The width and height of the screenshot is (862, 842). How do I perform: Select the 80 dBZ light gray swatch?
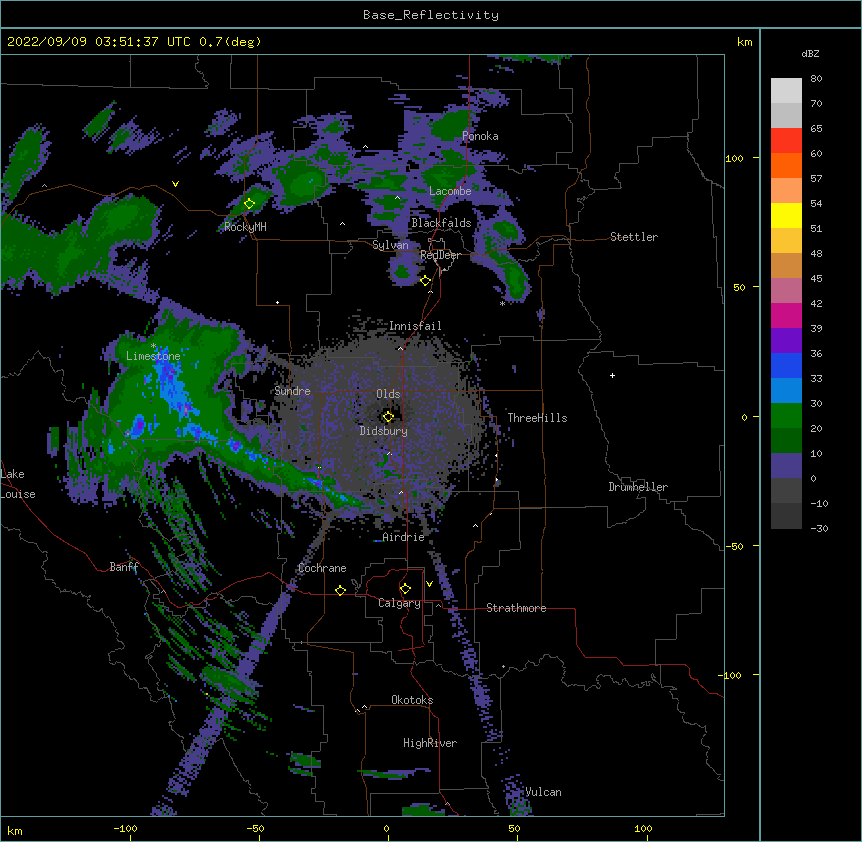786,91
